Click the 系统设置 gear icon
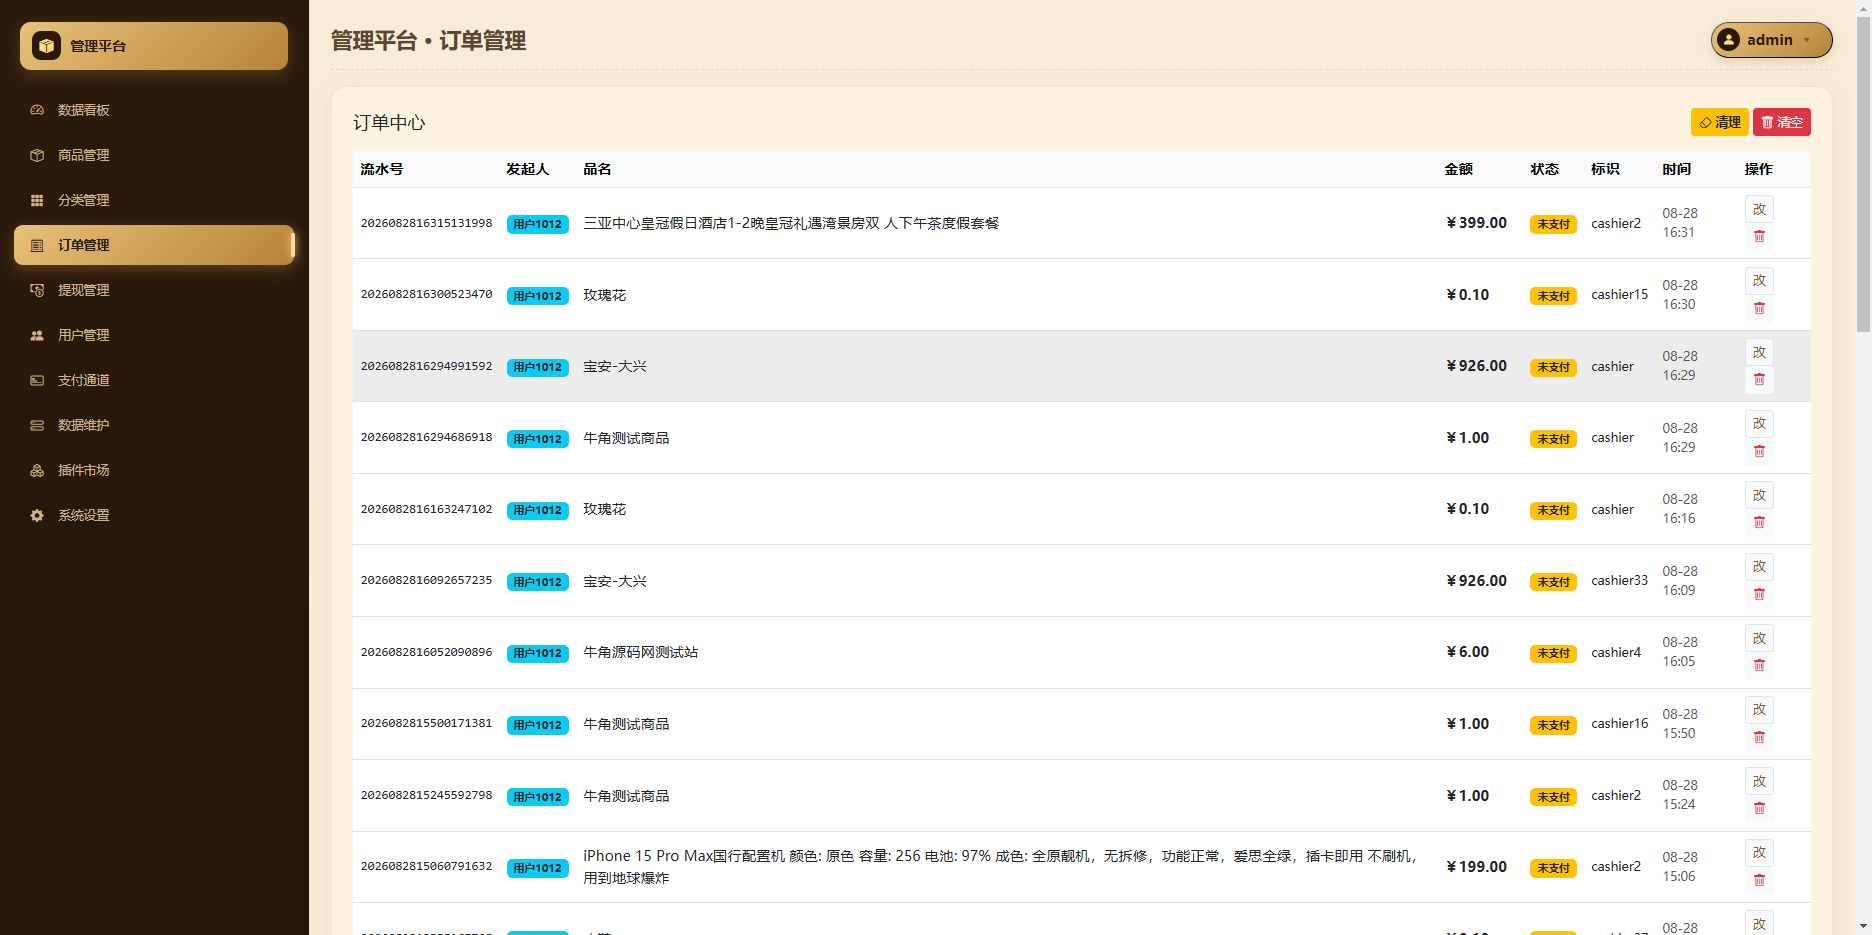 point(37,515)
